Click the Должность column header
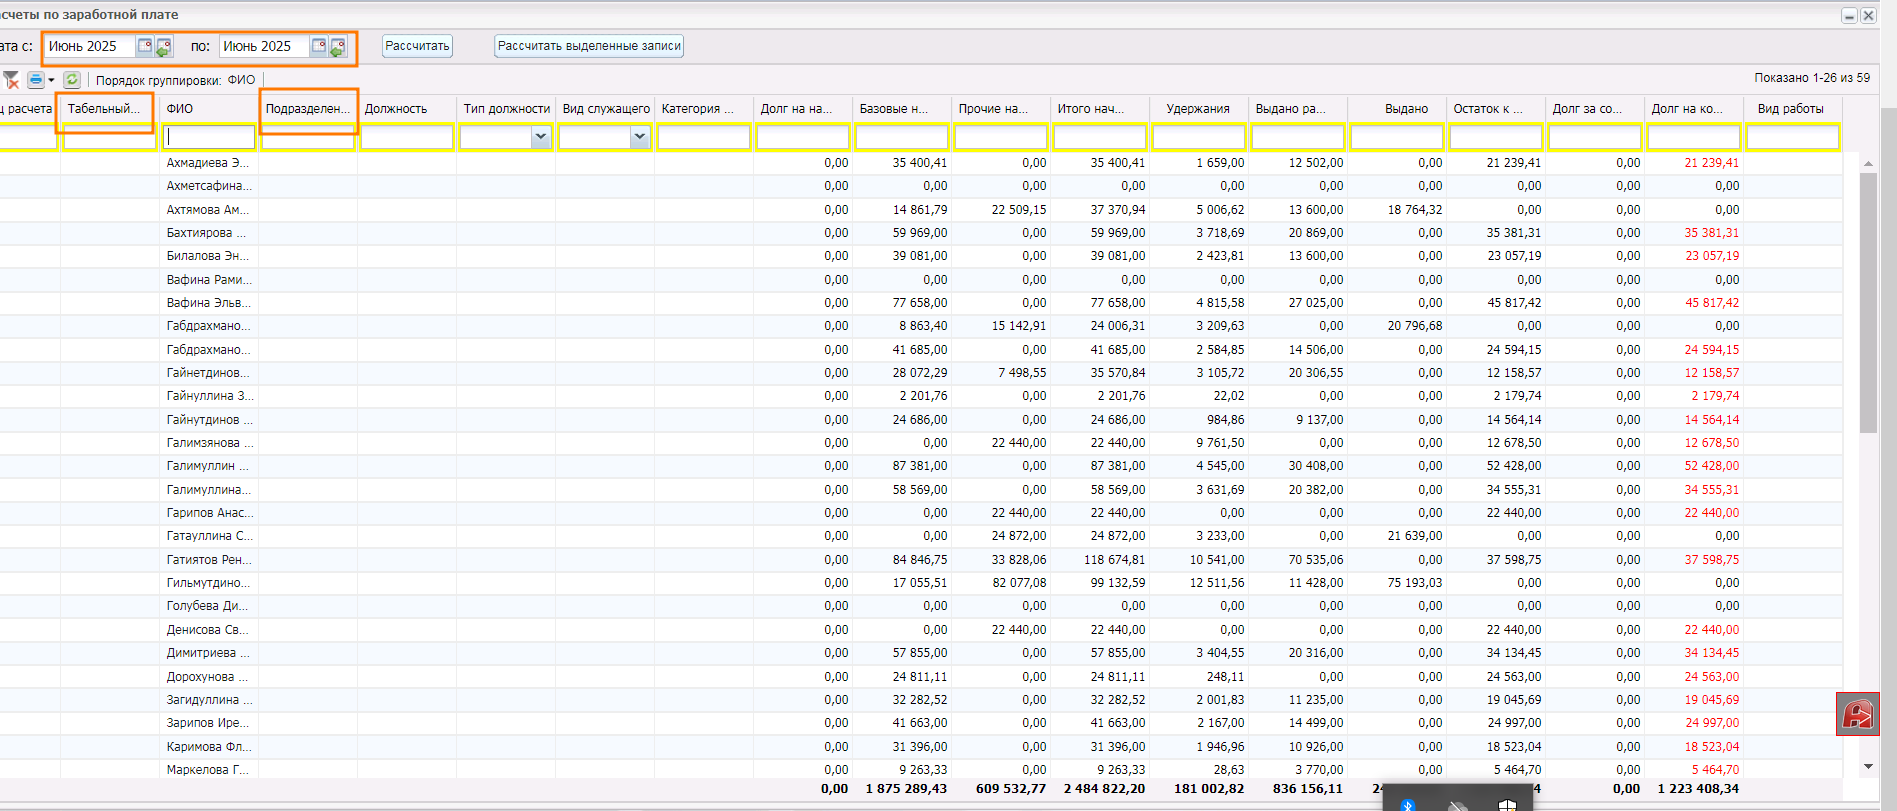The image size is (1897, 811). click(x=396, y=109)
